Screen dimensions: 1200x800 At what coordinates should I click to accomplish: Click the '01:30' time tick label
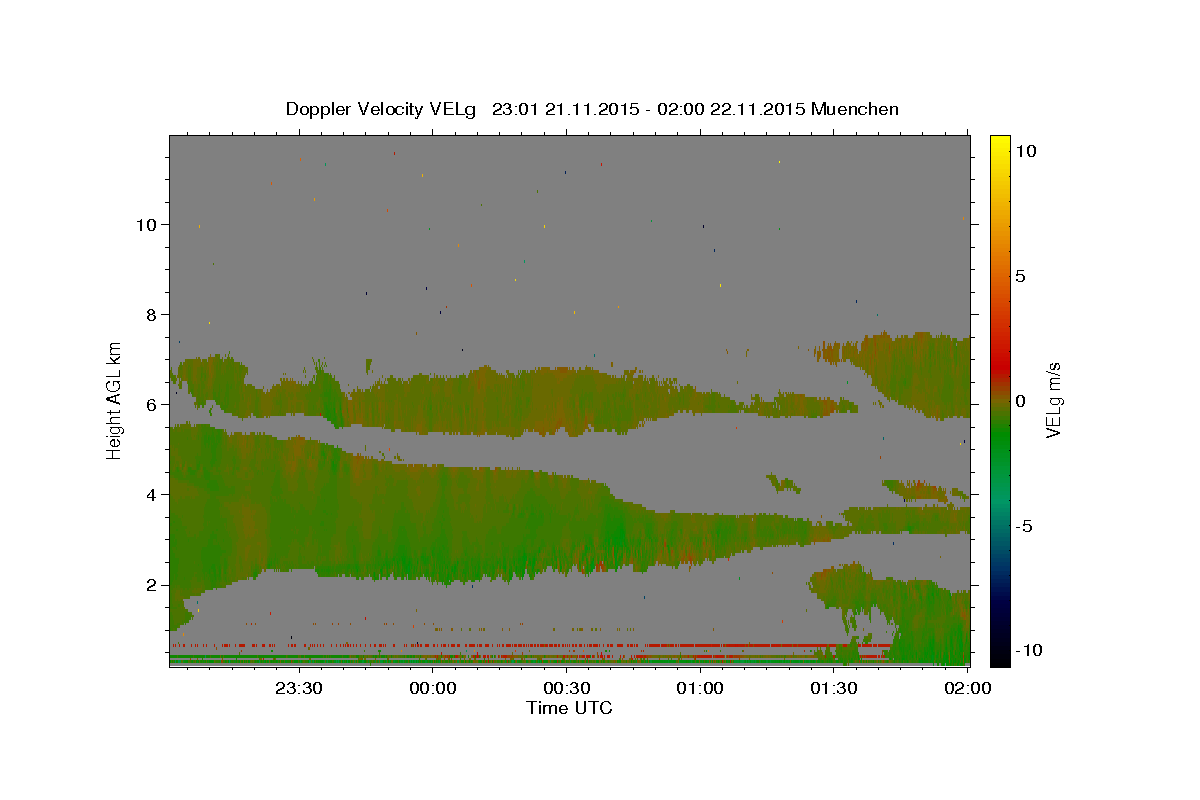click(833, 688)
